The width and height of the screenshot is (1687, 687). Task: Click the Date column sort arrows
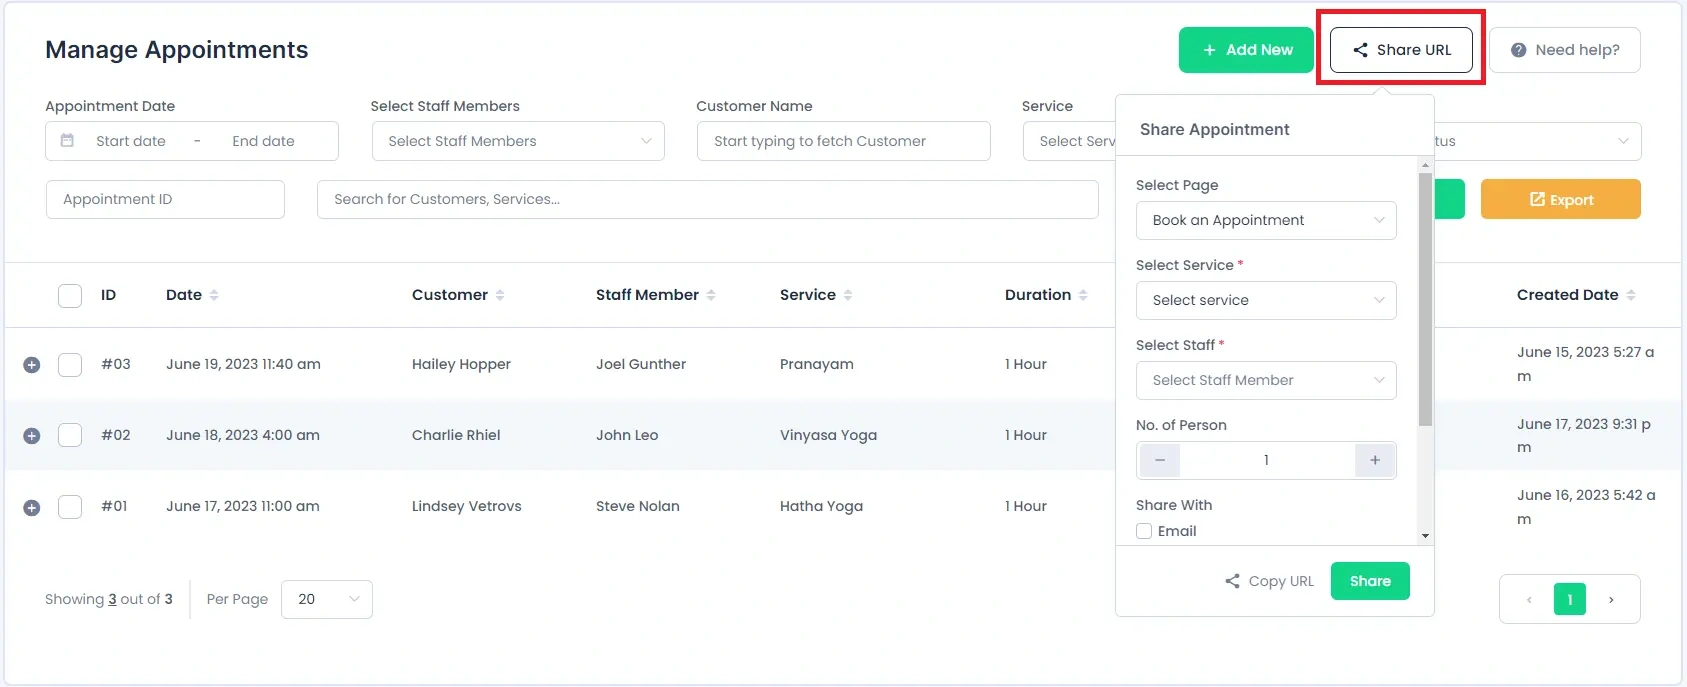click(214, 295)
